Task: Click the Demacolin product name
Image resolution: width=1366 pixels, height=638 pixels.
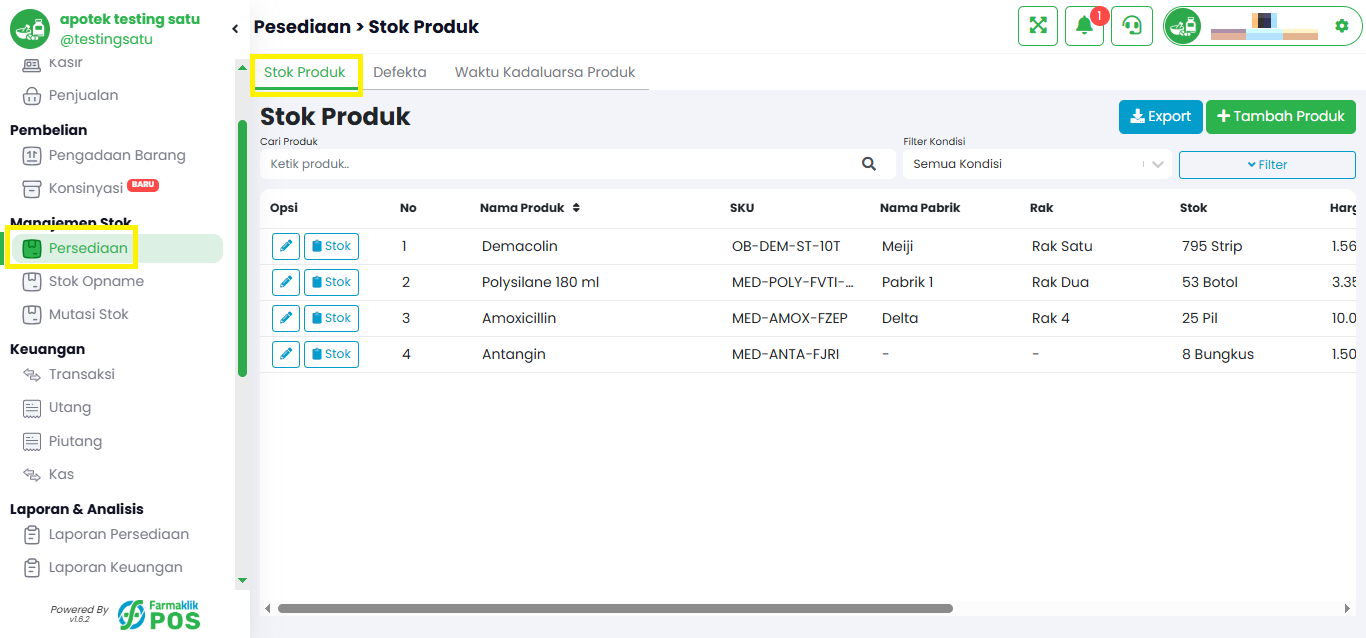Action: point(520,246)
